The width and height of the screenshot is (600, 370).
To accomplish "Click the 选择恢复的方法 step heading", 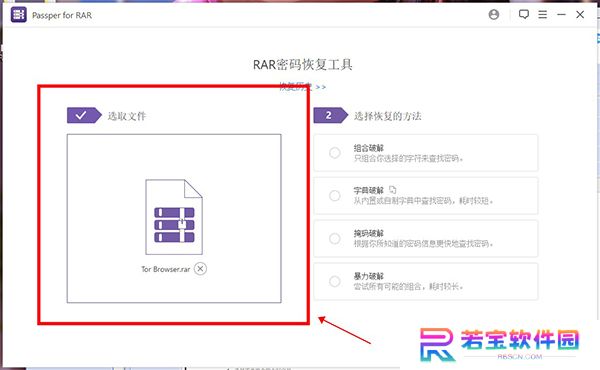I will (387, 116).
